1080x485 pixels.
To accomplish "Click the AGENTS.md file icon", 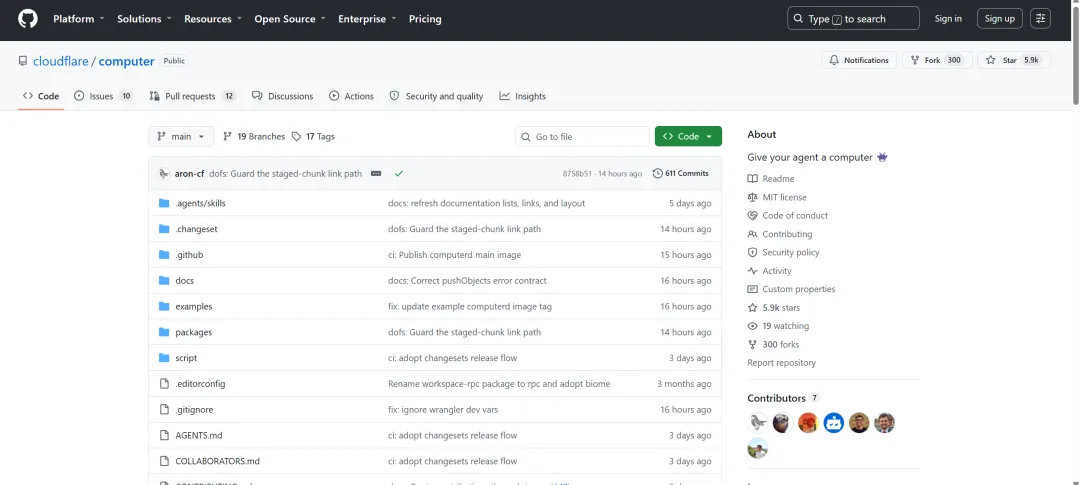I will tap(164, 435).
